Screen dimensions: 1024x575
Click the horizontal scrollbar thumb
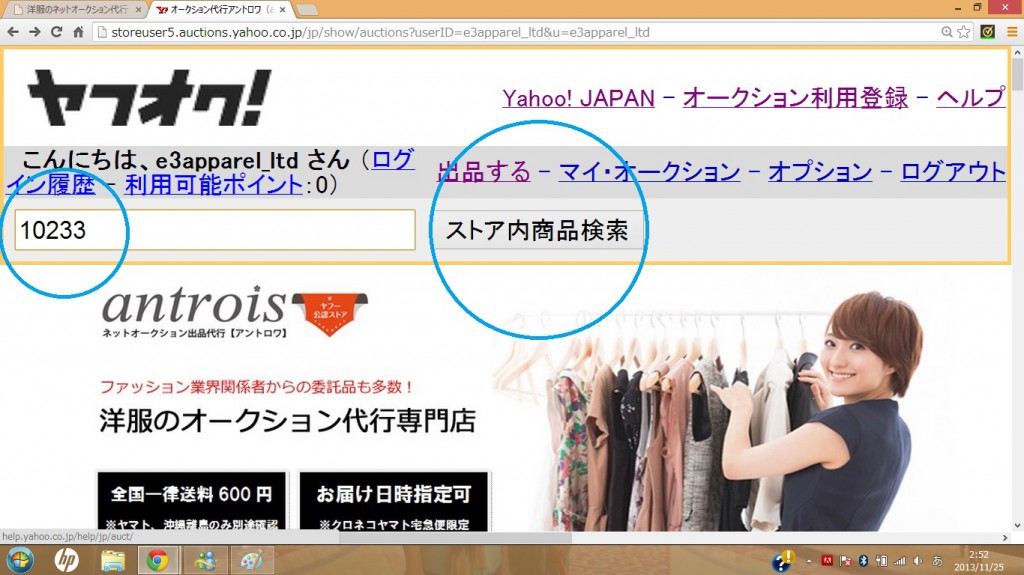point(455,538)
